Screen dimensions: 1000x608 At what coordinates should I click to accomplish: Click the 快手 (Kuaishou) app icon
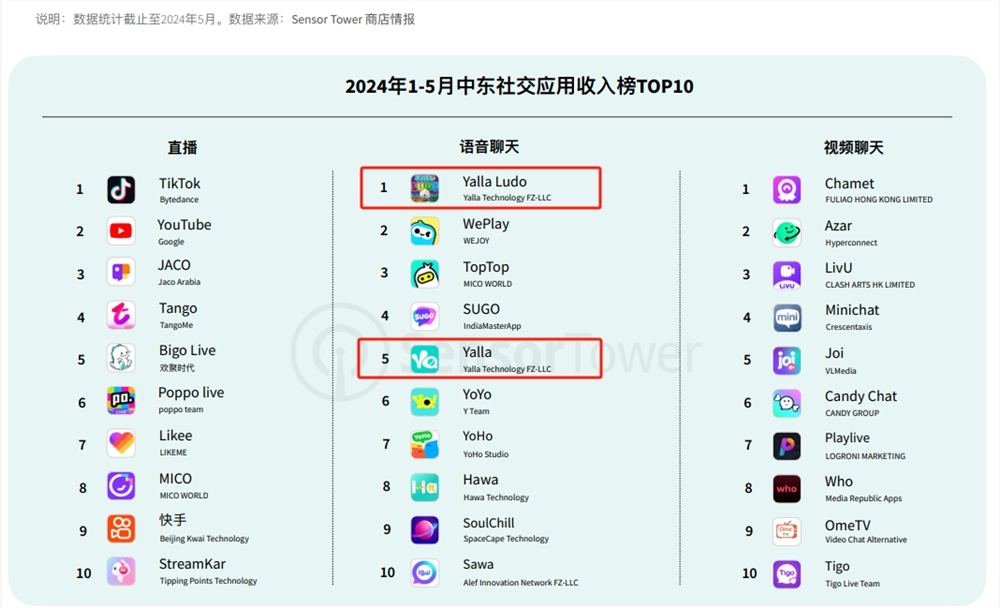(121, 530)
